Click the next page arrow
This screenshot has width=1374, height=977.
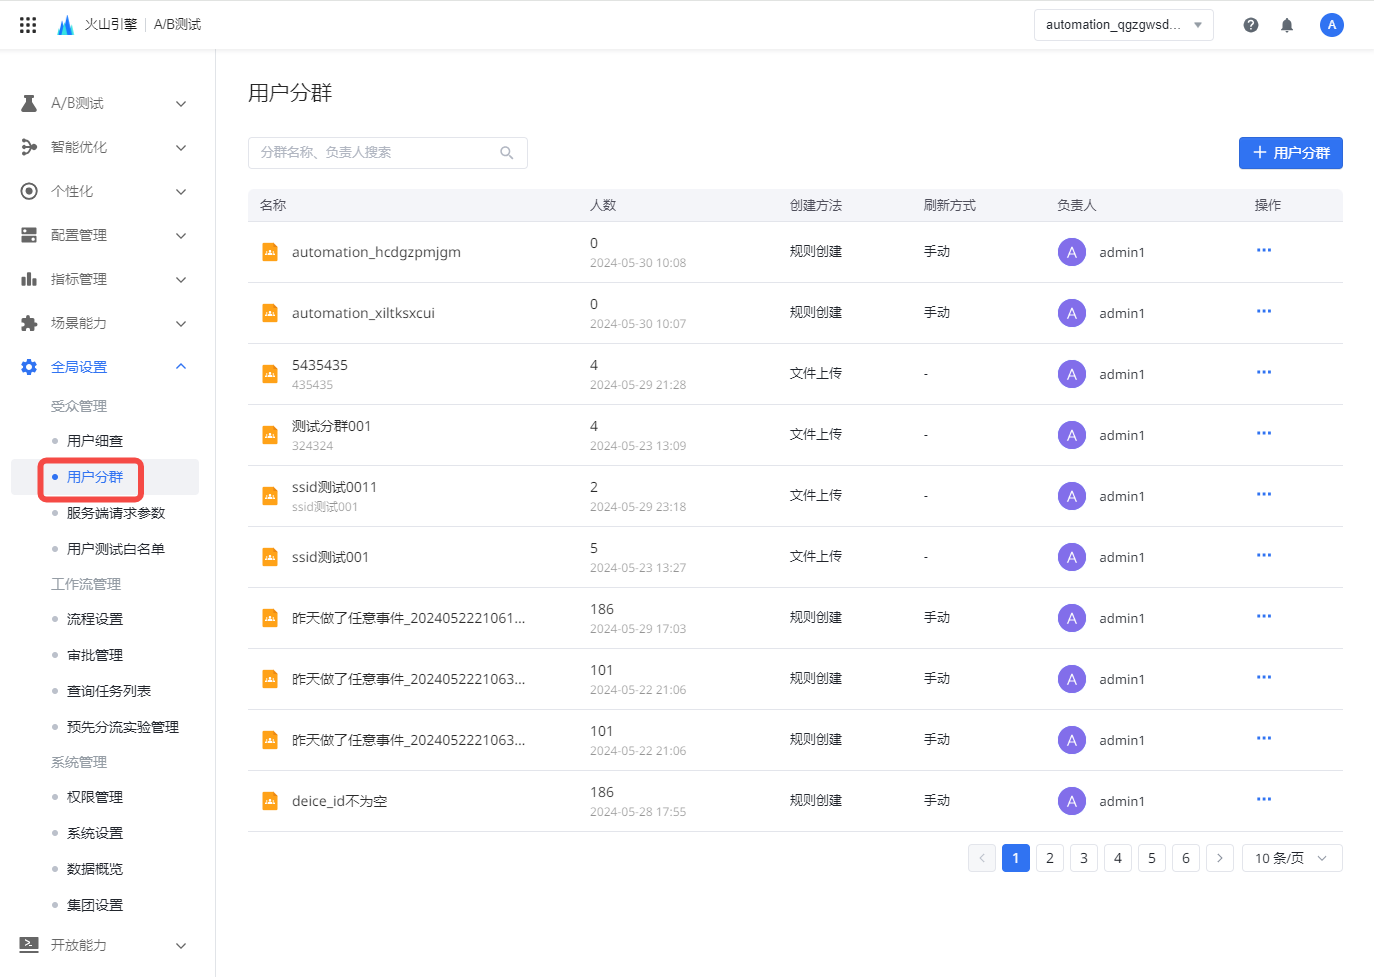(x=1220, y=858)
